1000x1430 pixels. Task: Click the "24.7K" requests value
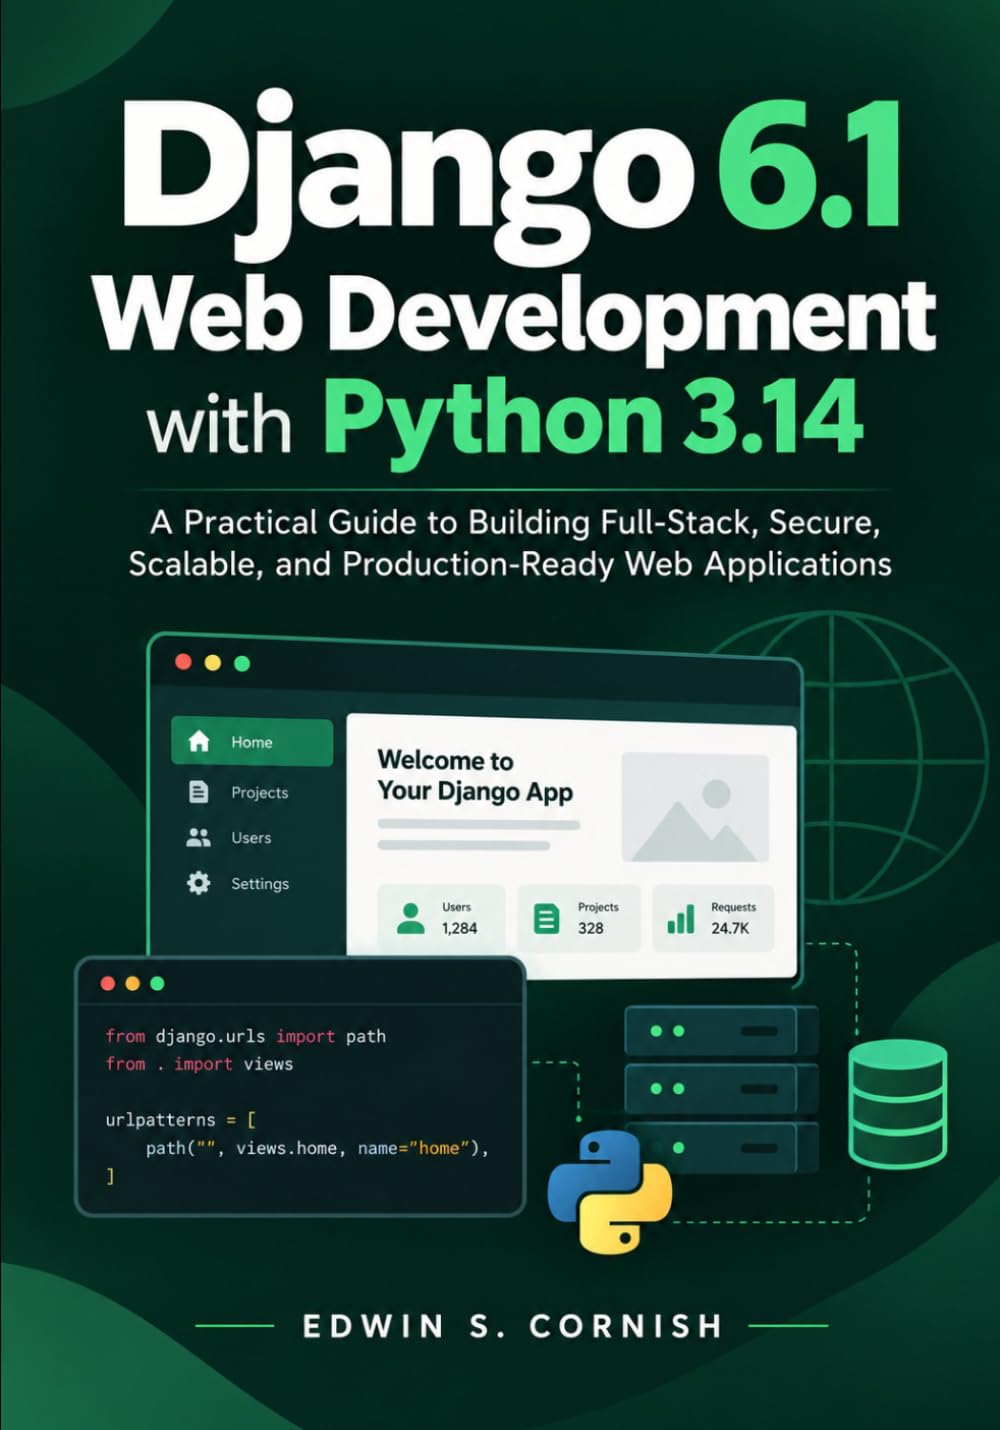click(730, 928)
